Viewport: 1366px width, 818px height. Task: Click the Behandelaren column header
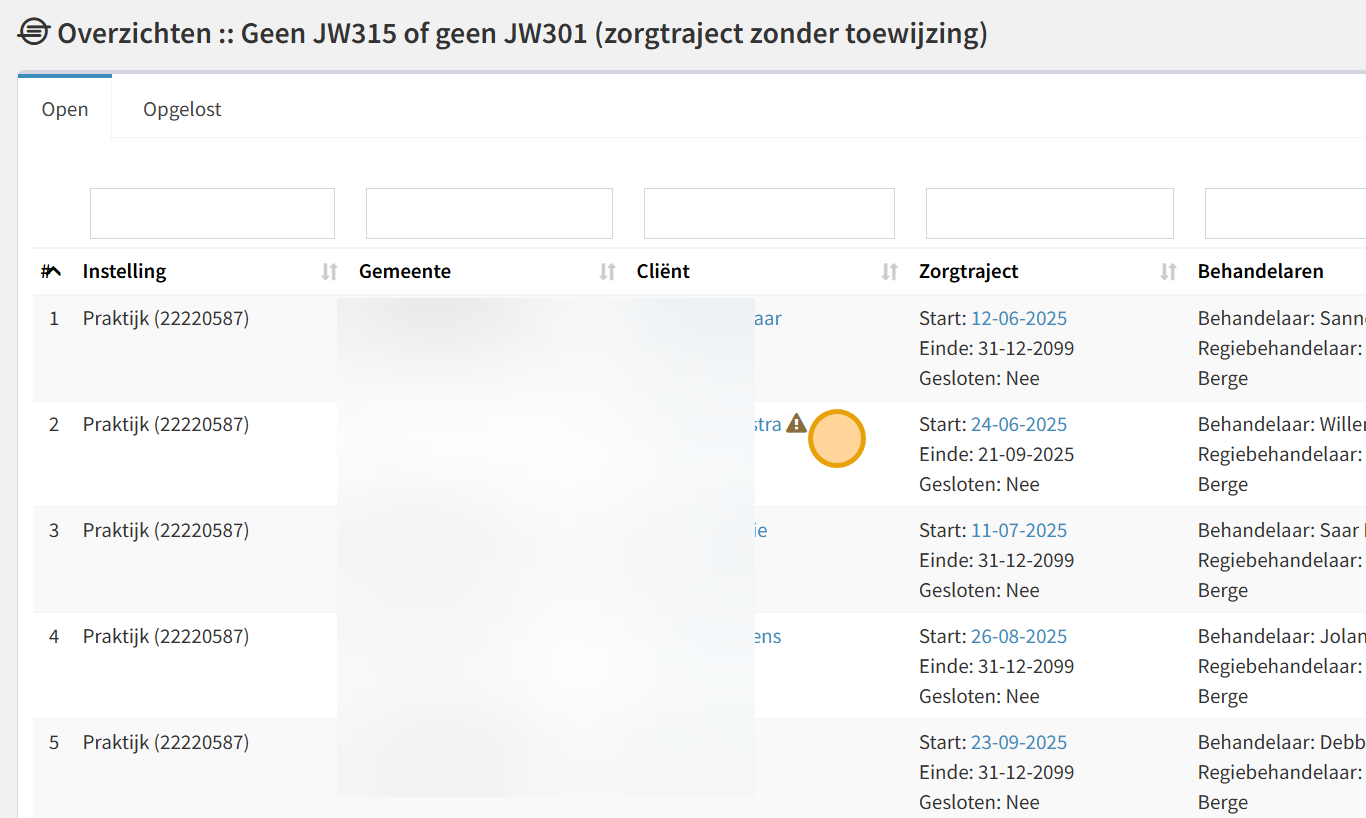point(1260,271)
